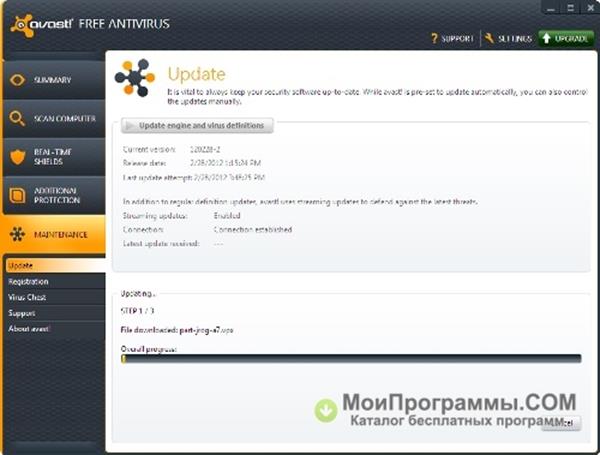Open the Registration submenu item
The width and height of the screenshot is (600, 455).
[28, 282]
